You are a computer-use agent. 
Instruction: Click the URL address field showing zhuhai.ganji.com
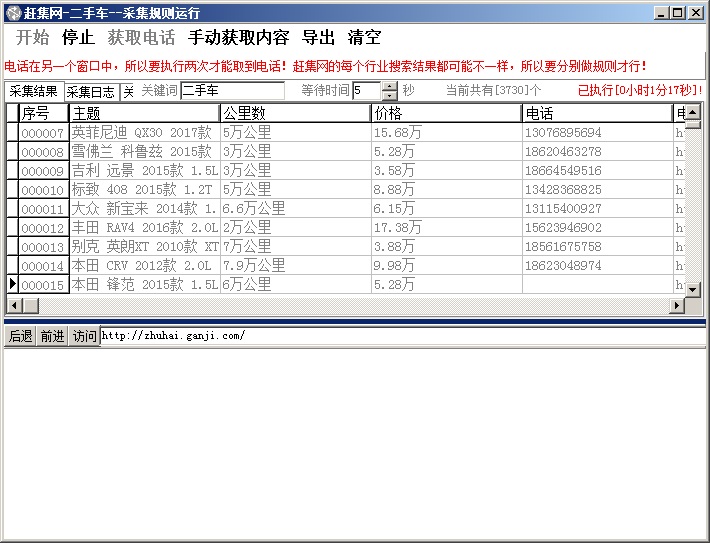point(400,336)
